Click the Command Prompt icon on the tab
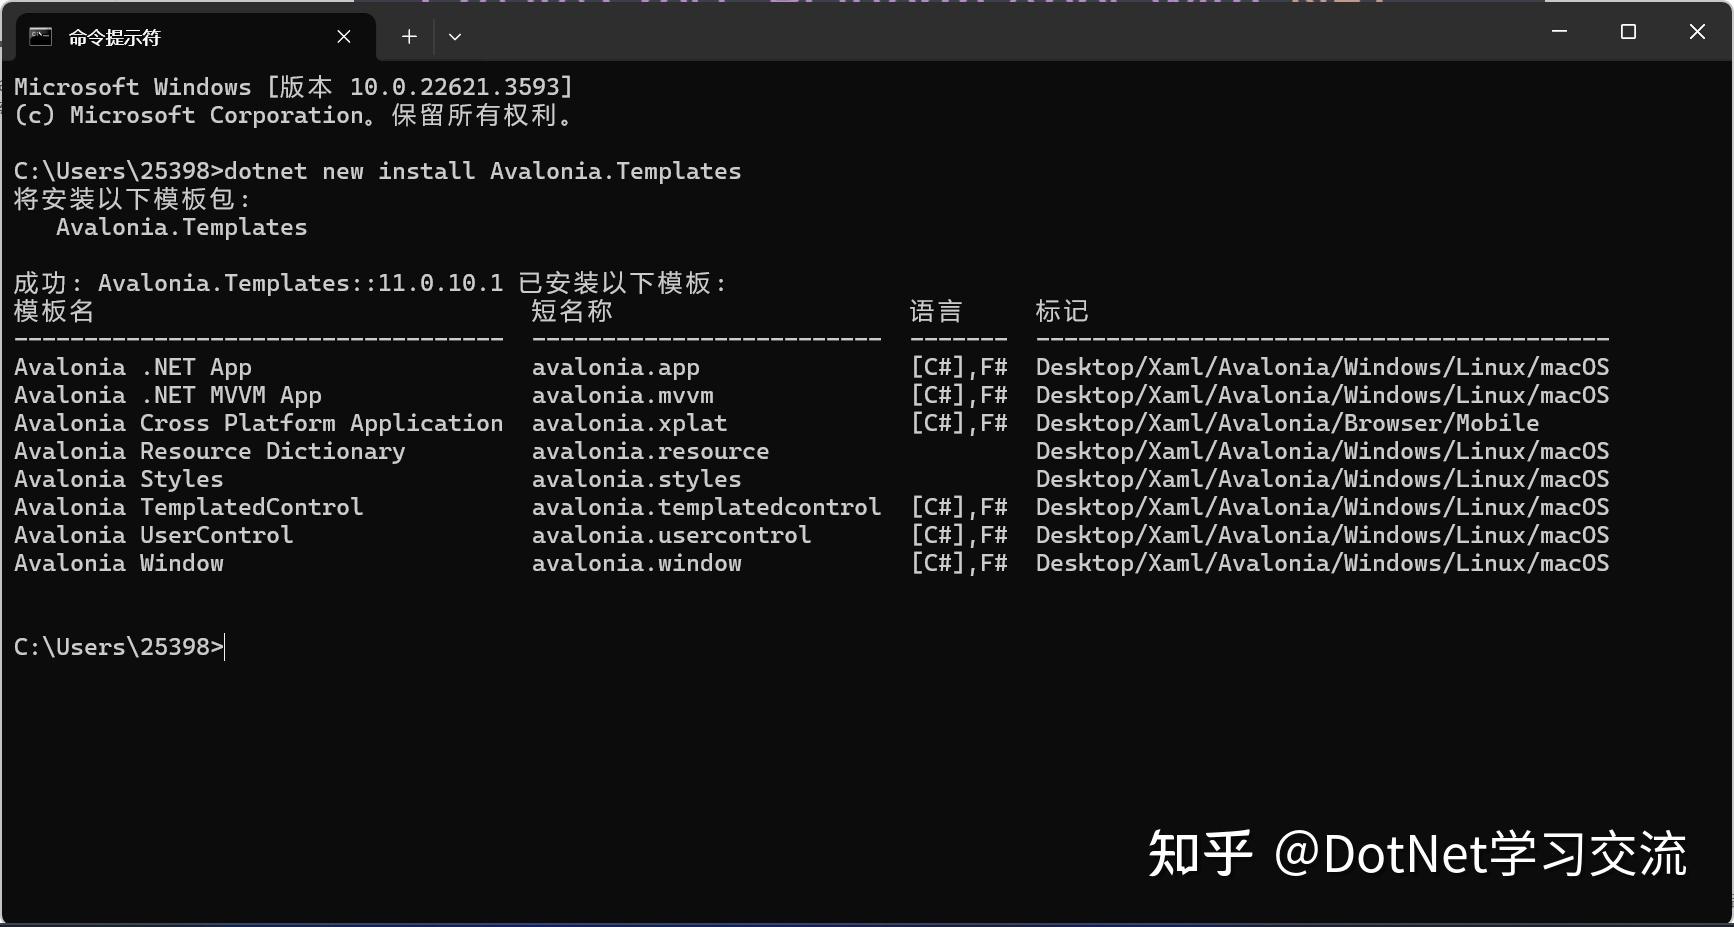 pos(40,36)
